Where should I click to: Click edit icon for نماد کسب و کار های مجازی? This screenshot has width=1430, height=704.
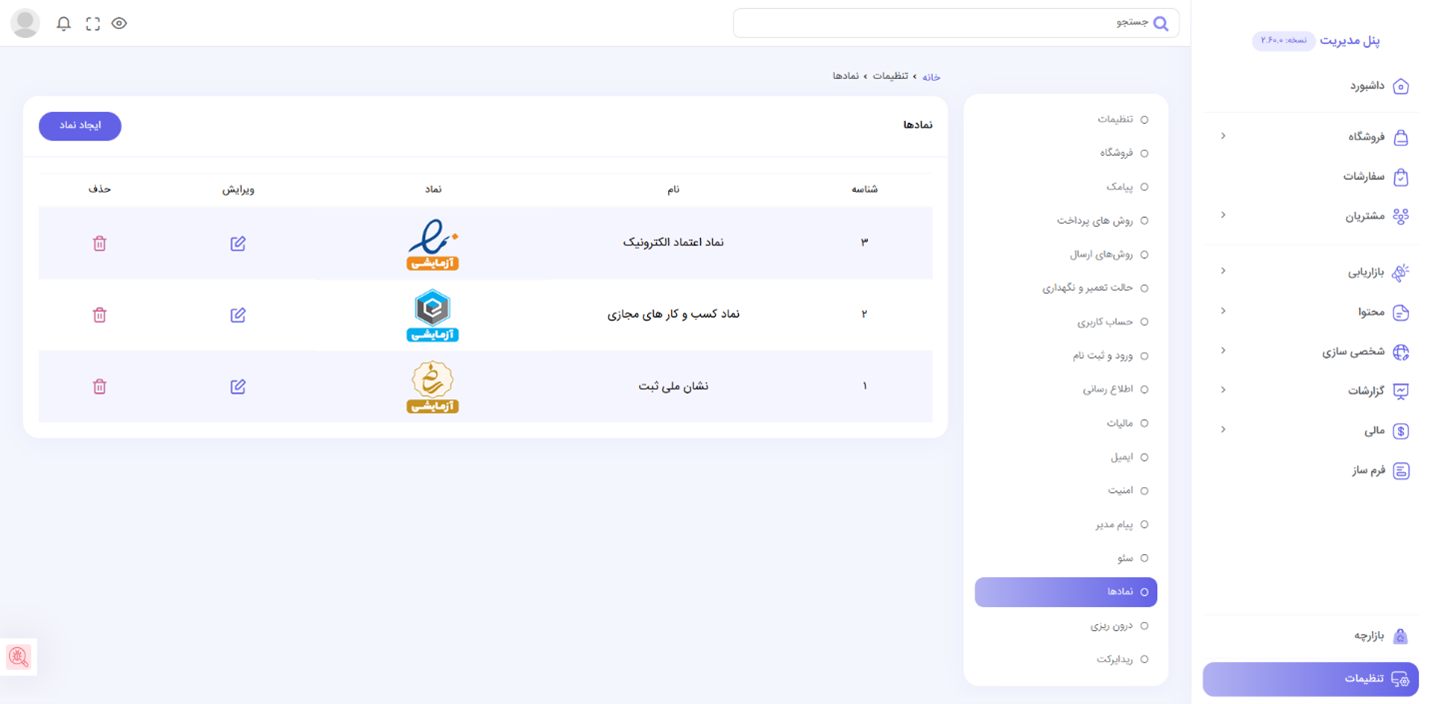(x=238, y=315)
